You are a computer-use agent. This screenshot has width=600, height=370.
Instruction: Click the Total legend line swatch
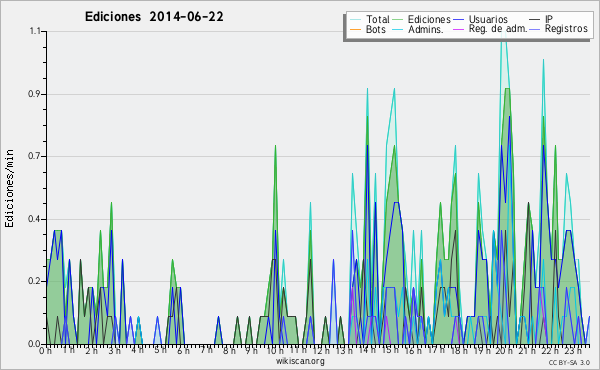[x=355, y=19]
